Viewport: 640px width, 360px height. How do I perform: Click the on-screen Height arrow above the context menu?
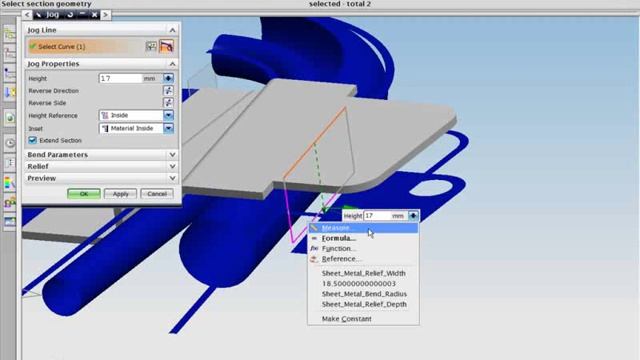(413, 216)
